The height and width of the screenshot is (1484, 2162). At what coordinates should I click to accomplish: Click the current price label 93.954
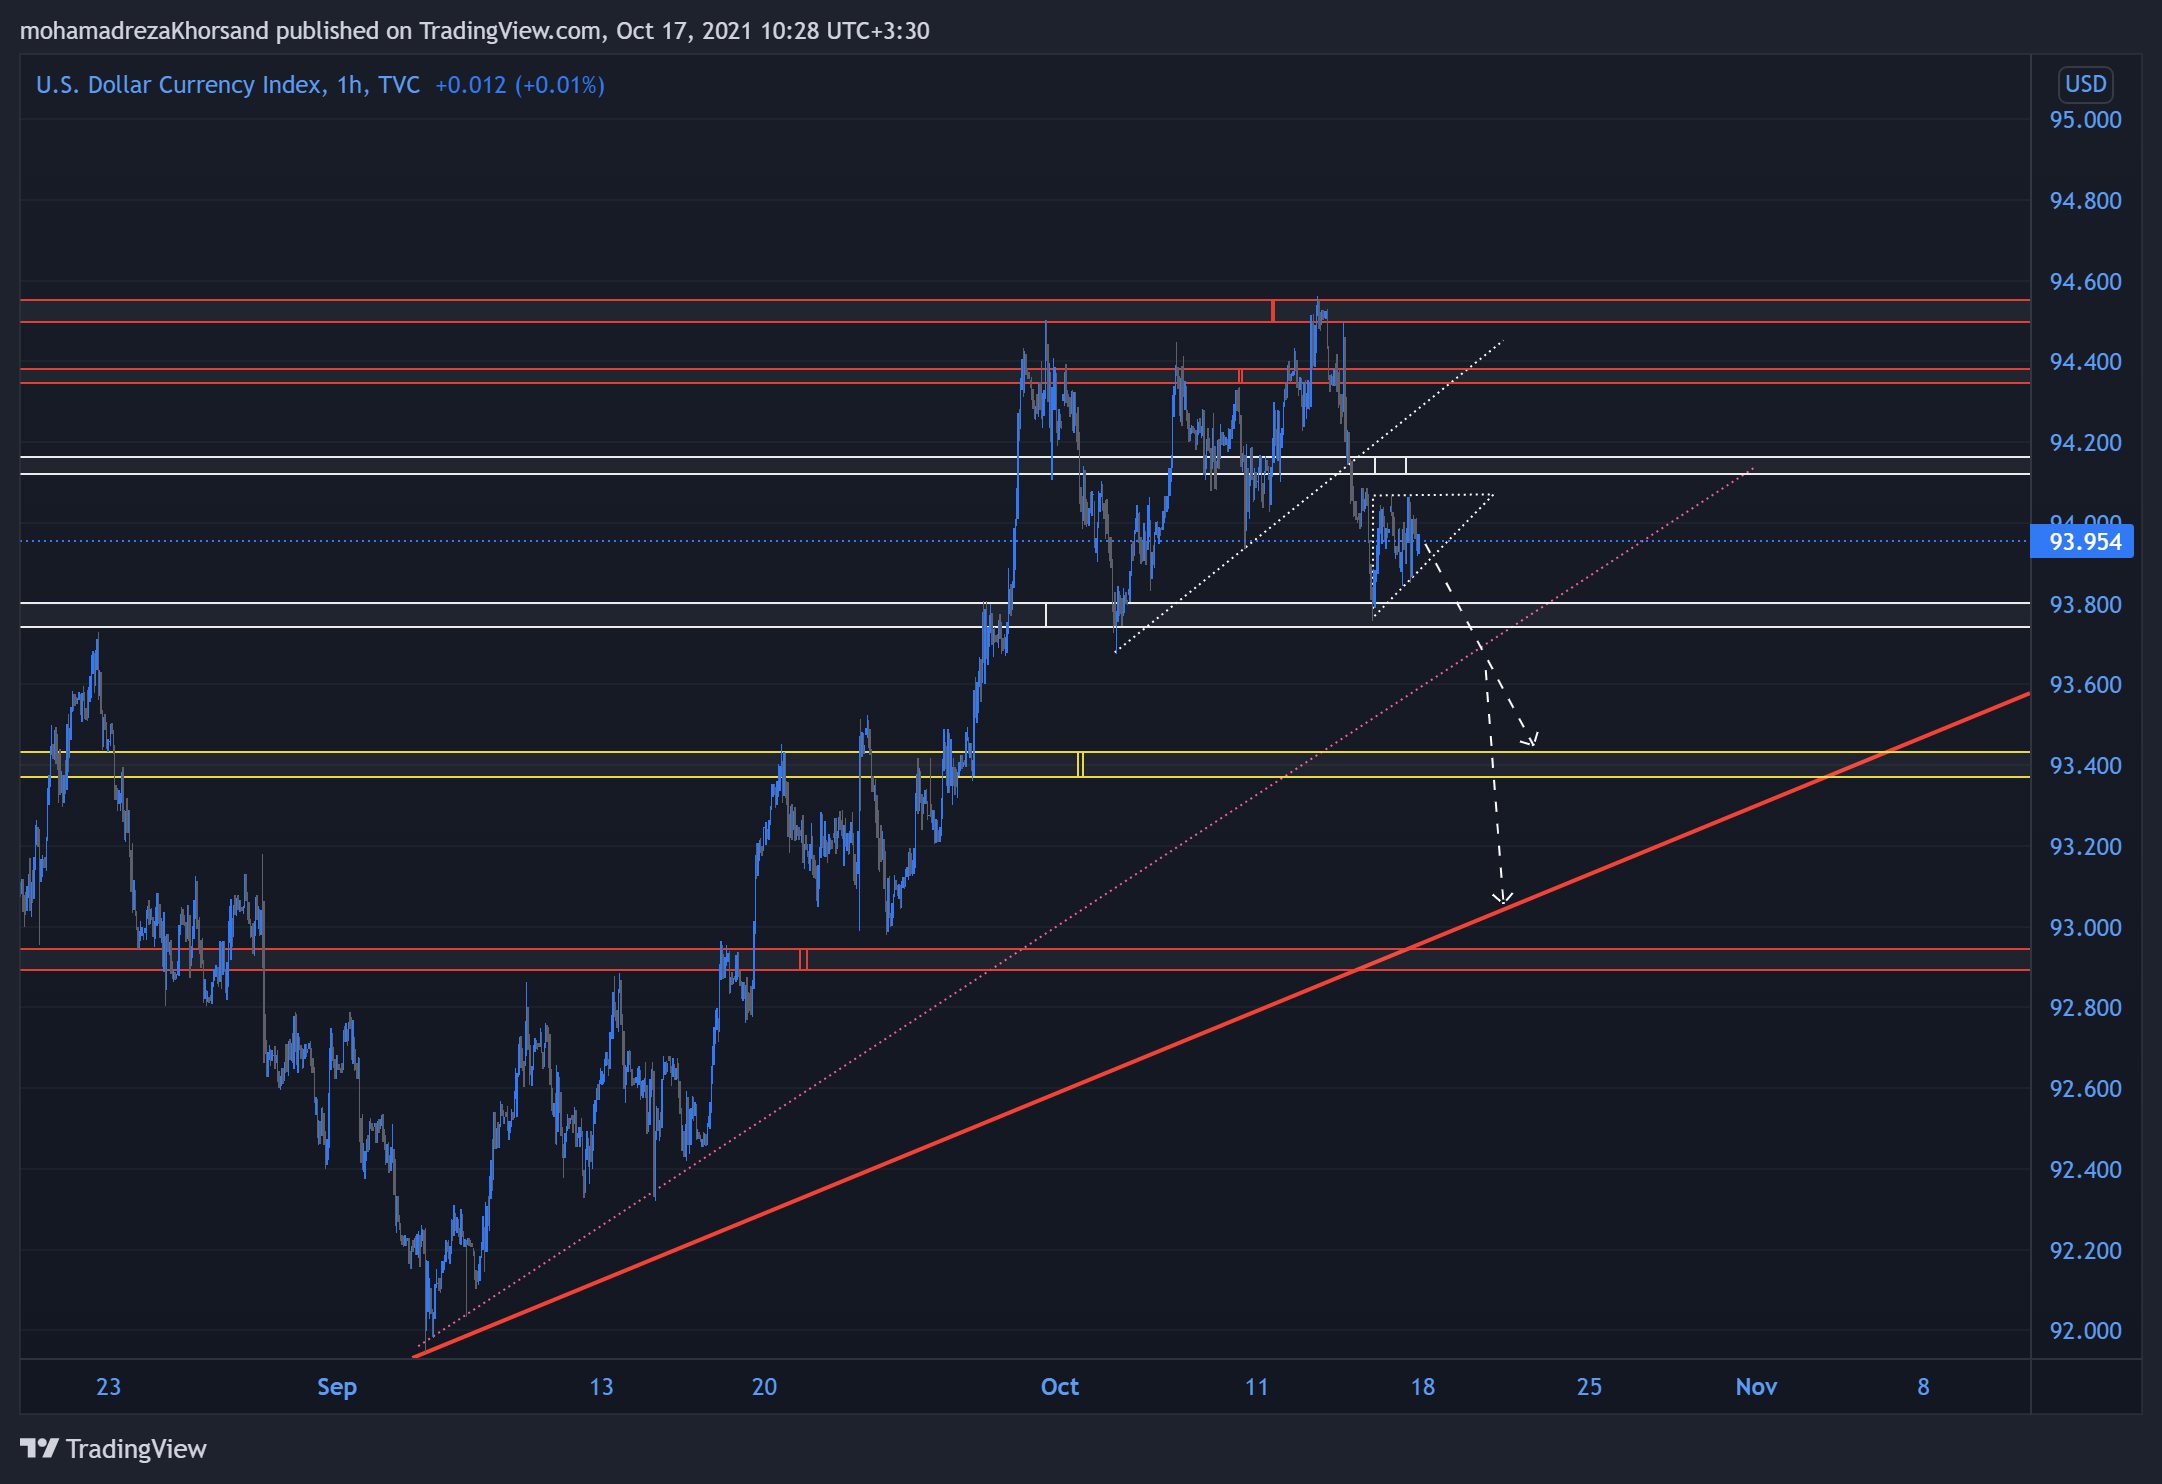point(2082,542)
